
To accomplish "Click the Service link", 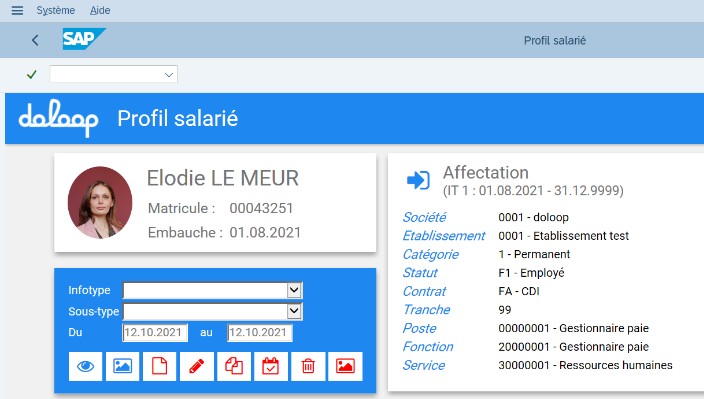I will [x=423, y=365].
